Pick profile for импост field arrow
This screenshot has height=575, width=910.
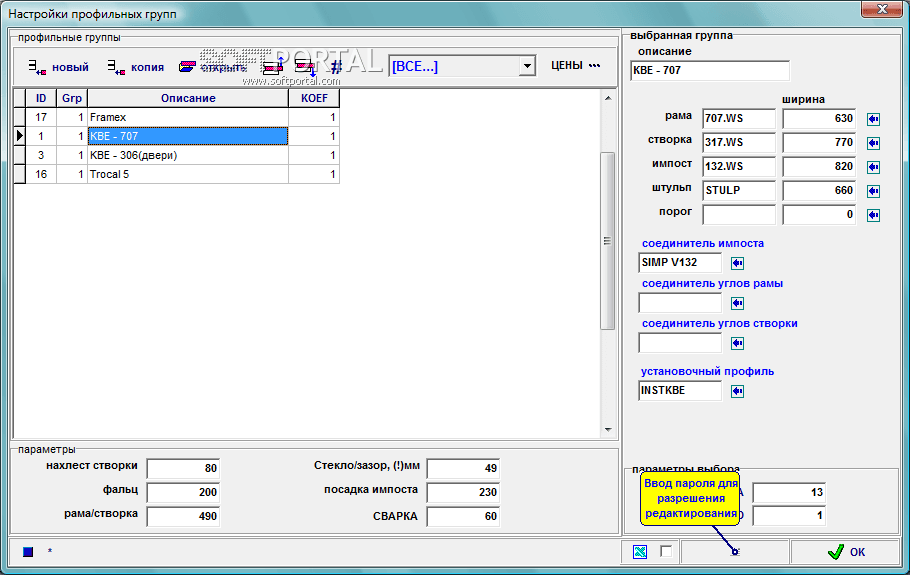[873, 167]
